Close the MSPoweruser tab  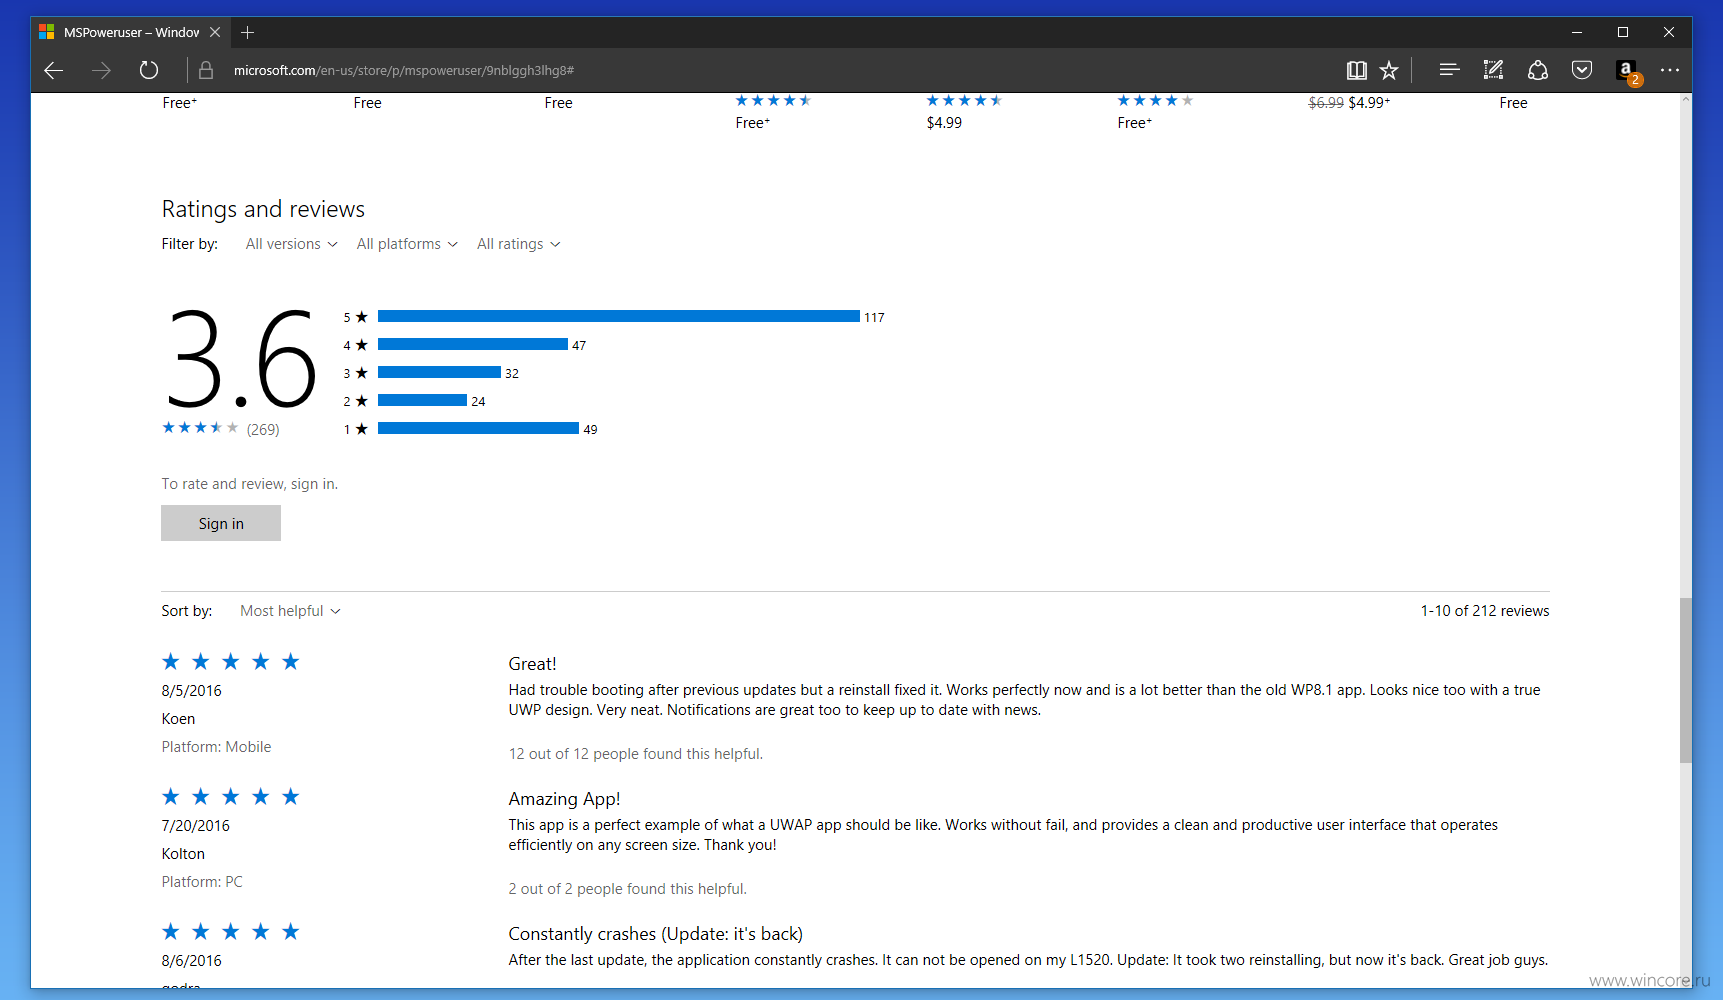pos(215,32)
